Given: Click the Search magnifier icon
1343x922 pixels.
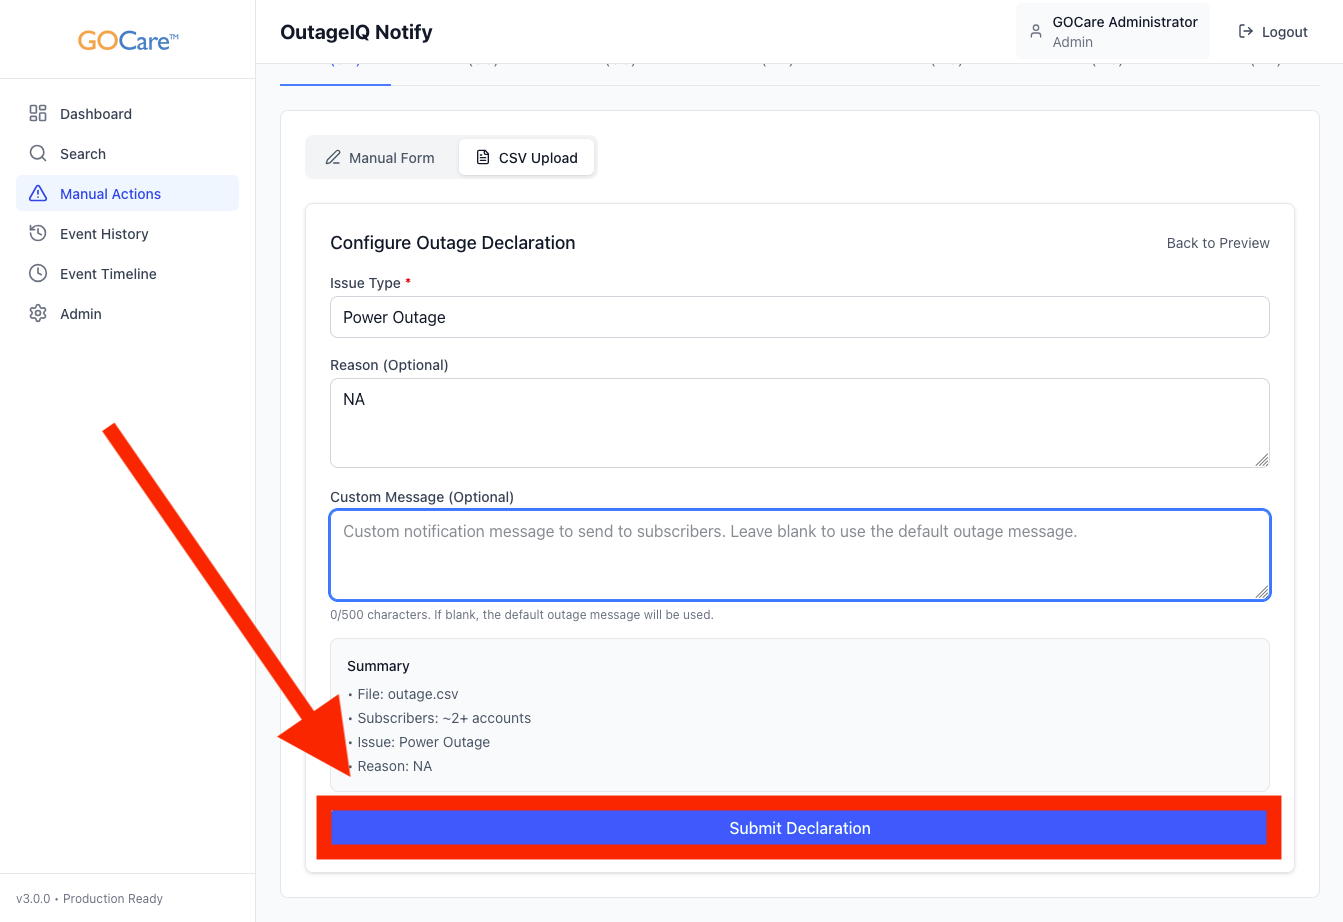Looking at the screenshot, I should pyautogui.click(x=38, y=153).
